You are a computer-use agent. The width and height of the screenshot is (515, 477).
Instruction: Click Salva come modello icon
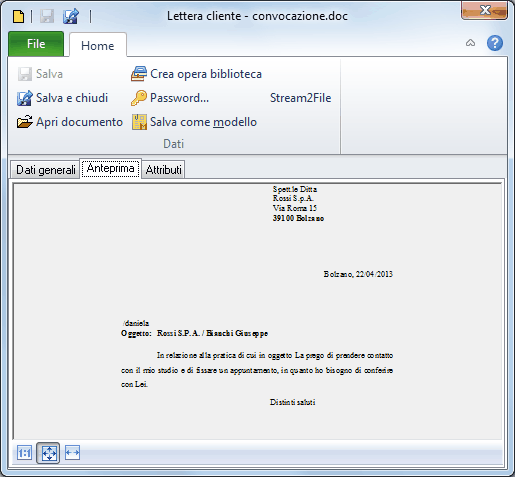click(139, 122)
